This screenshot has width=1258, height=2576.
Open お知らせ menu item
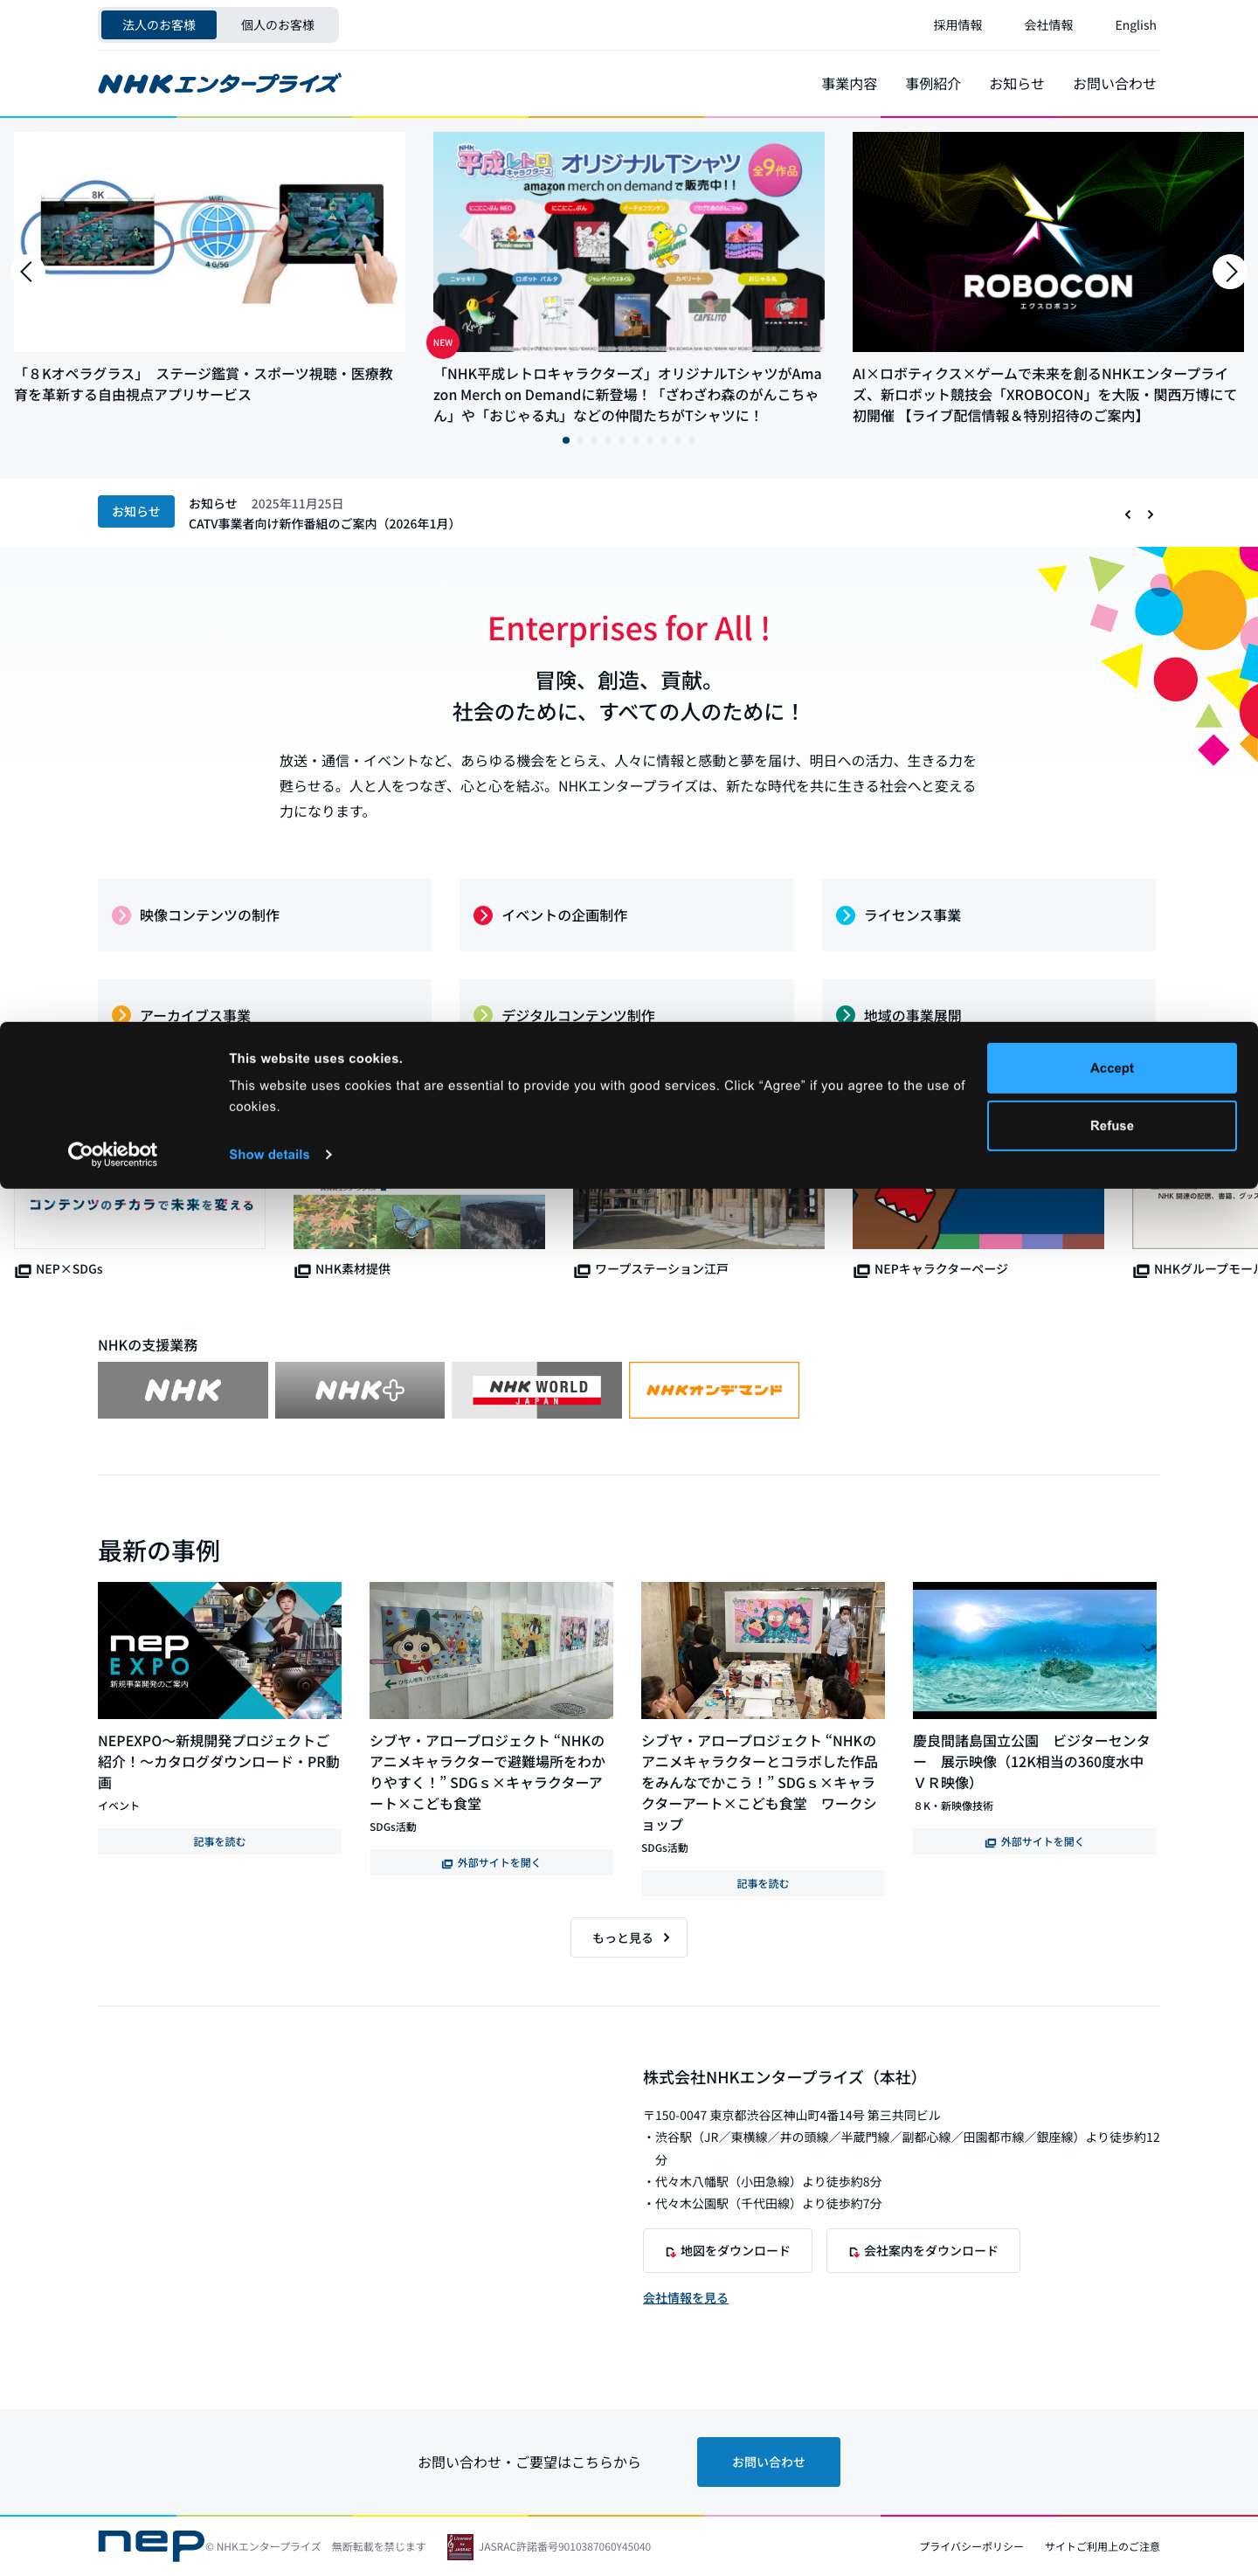click(x=1016, y=84)
